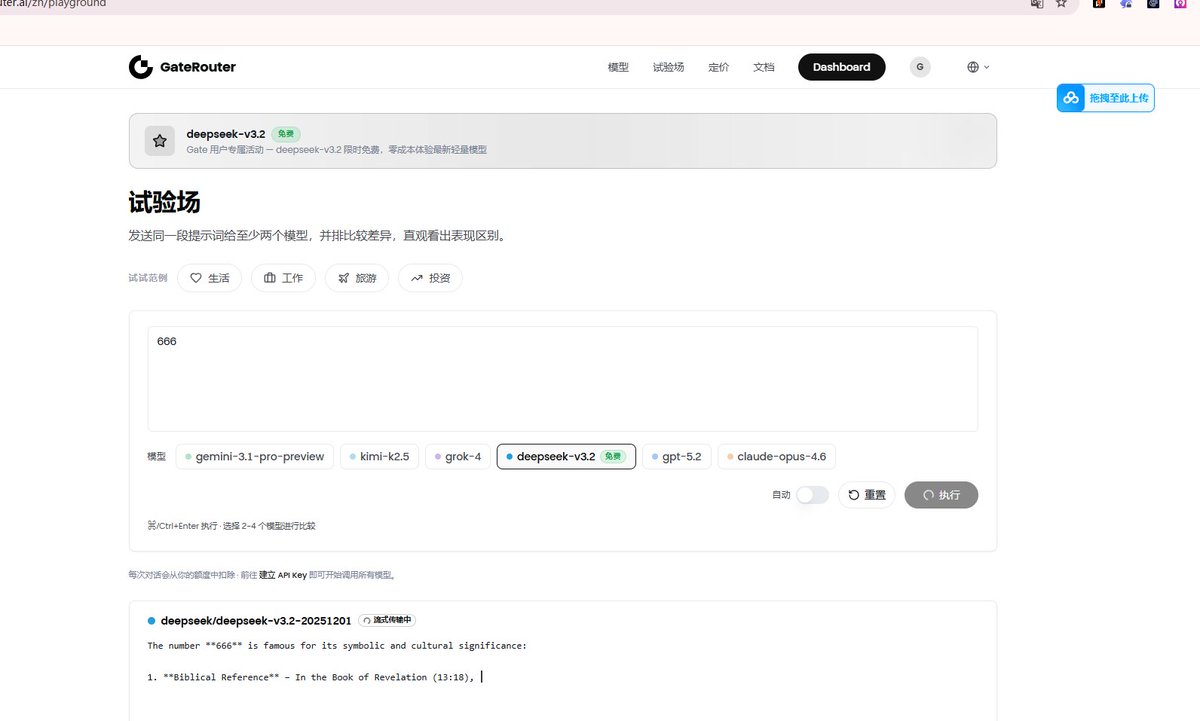The image size is (1200, 721).
Task: Click the 工作 example chip label
Action: [x=292, y=278]
